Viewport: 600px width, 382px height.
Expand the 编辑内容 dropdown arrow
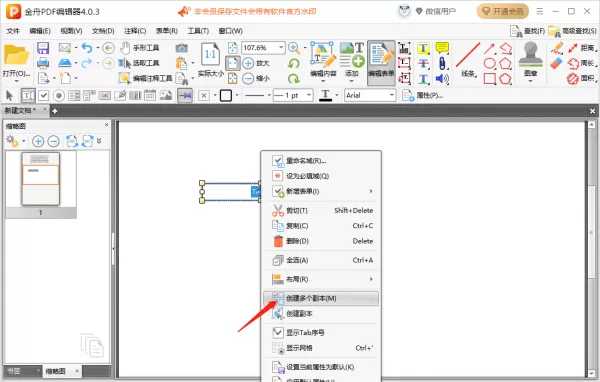click(323, 81)
